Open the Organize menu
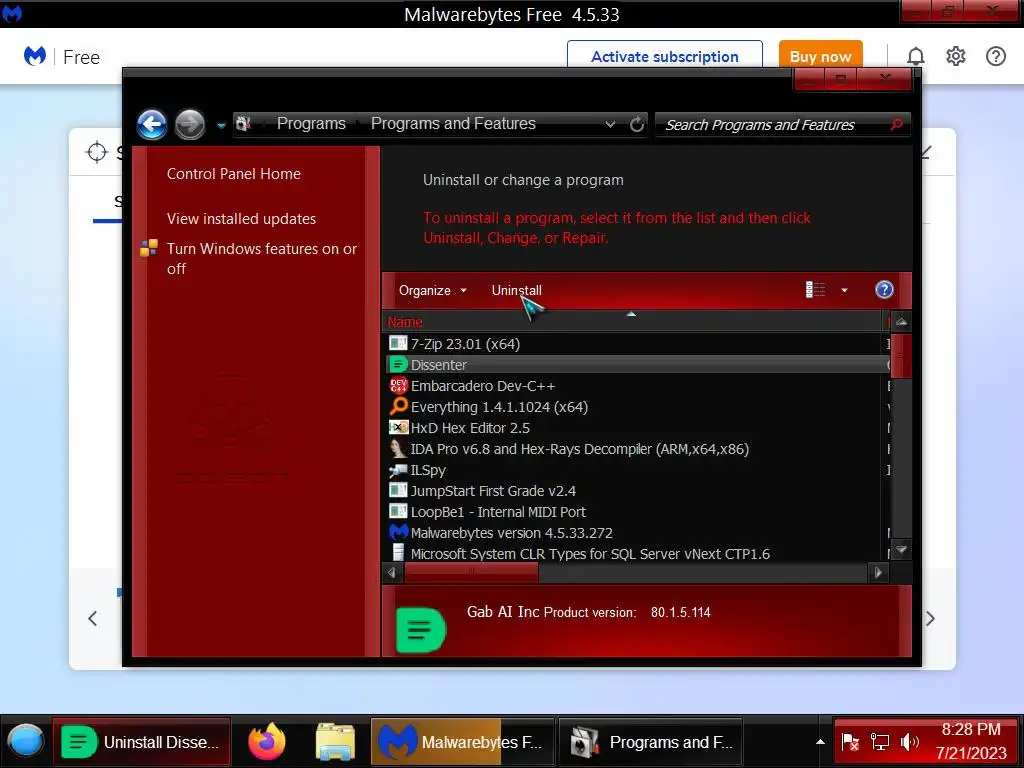This screenshot has width=1024, height=768. pyautogui.click(x=432, y=291)
